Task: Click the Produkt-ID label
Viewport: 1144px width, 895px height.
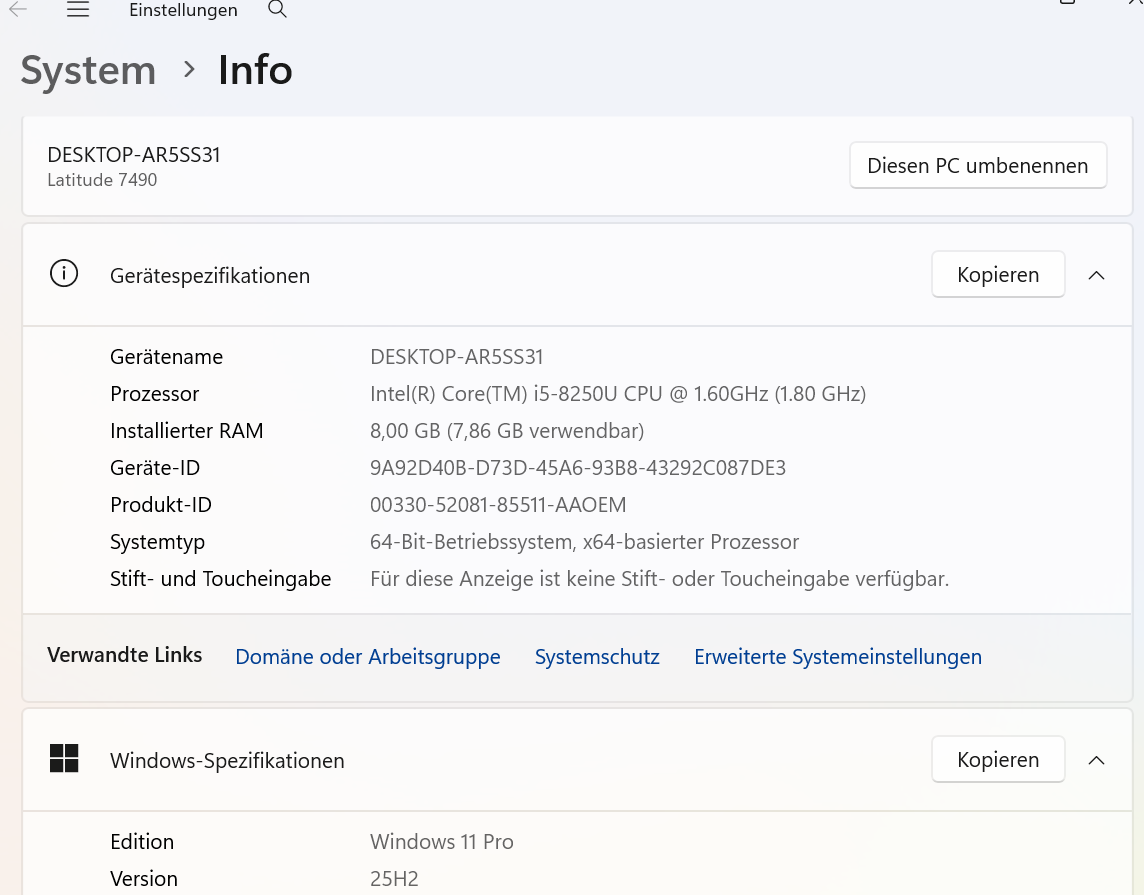Action: click(x=161, y=505)
